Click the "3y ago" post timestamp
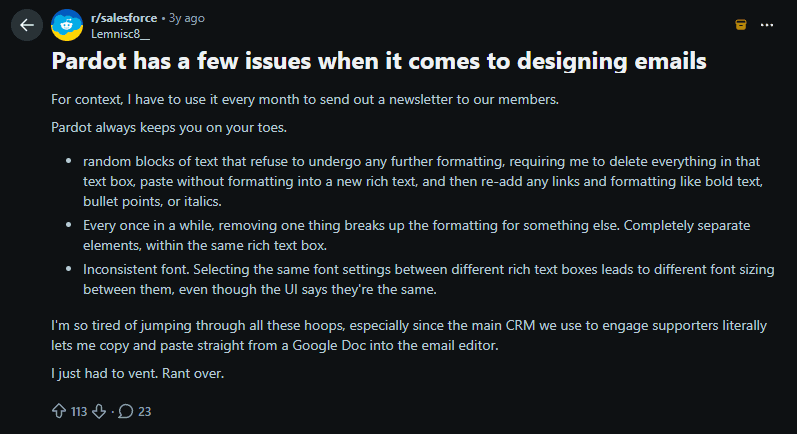Screen dimensions: 797x434 (187, 18)
